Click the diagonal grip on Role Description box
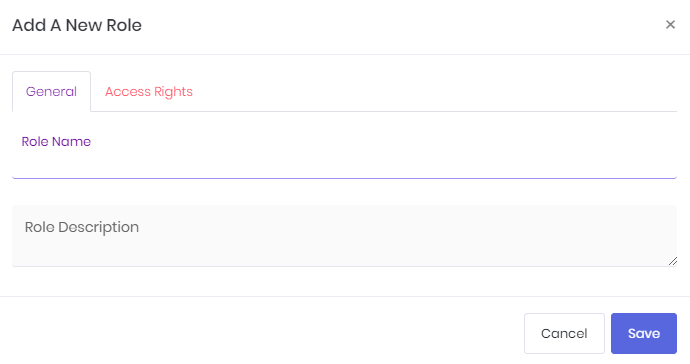The height and width of the screenshot is (364, 690). (x=672, y=261)
